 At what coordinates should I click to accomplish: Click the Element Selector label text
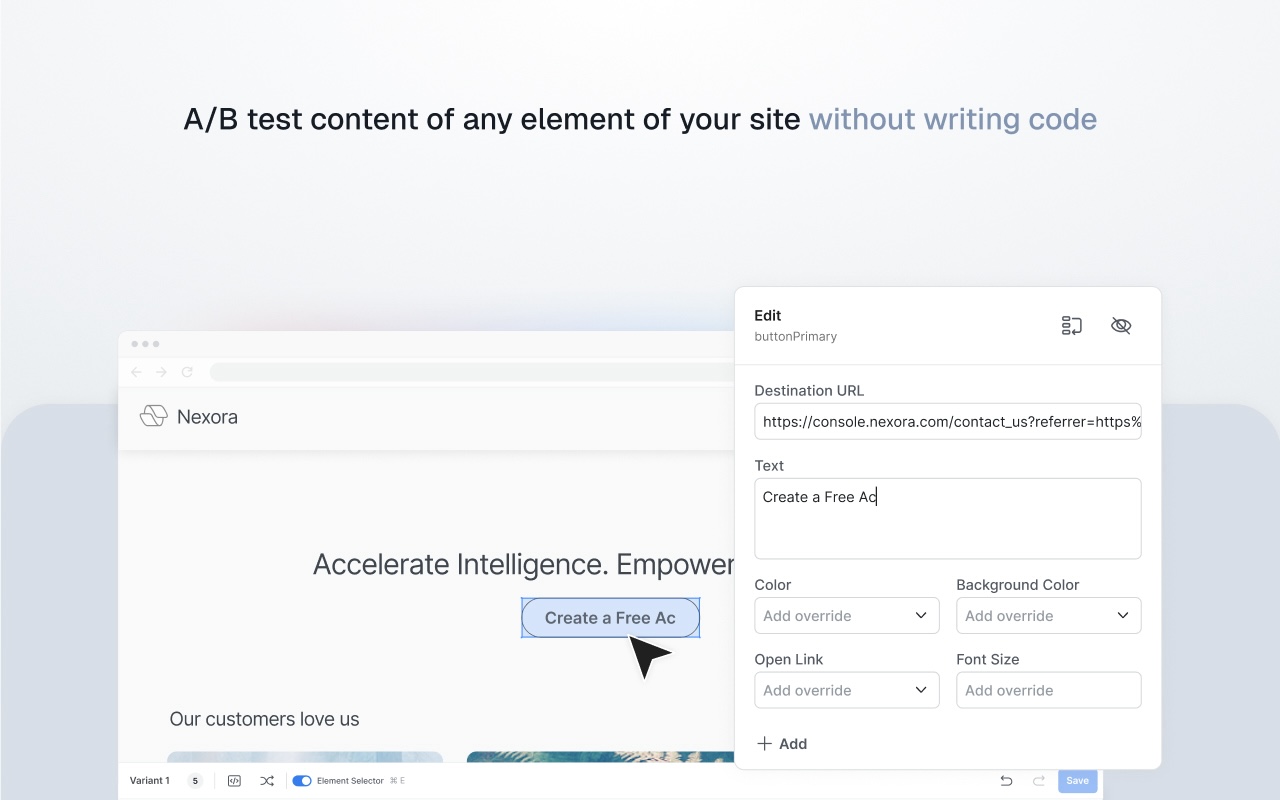pyautogui.click(x=350, y=781)
